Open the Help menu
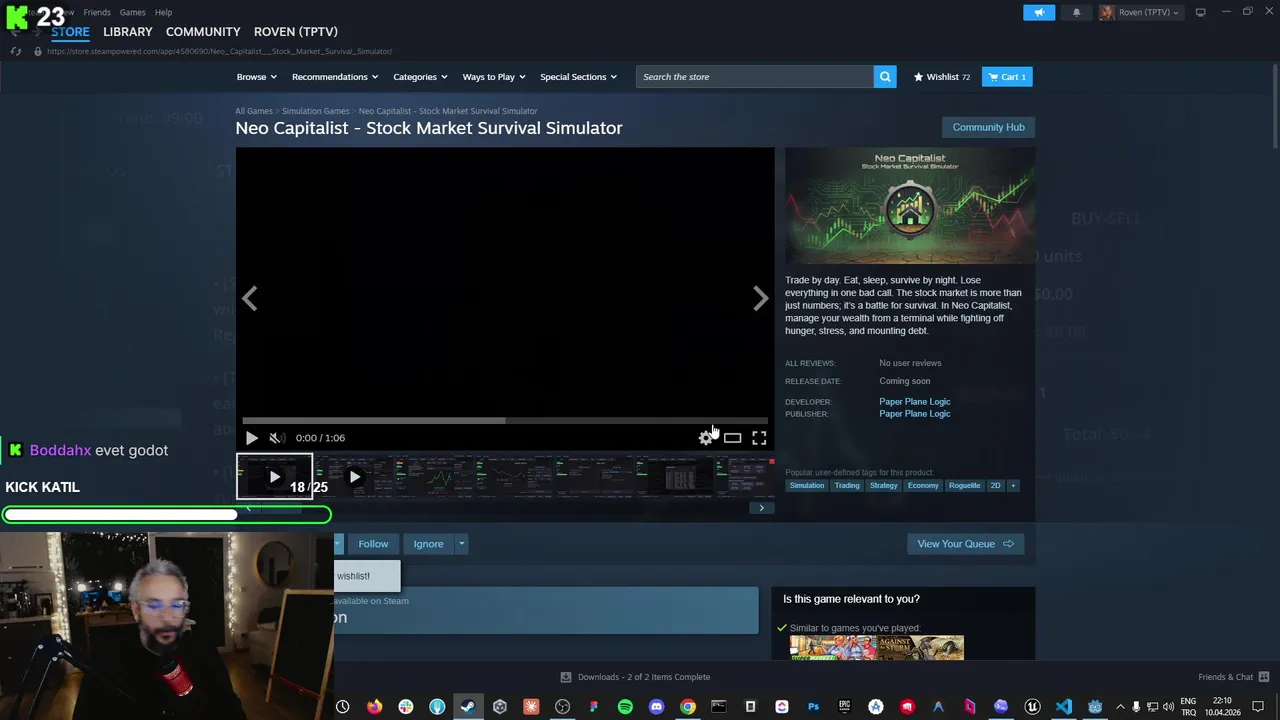Screen dimensions: 1280x720 164,12
